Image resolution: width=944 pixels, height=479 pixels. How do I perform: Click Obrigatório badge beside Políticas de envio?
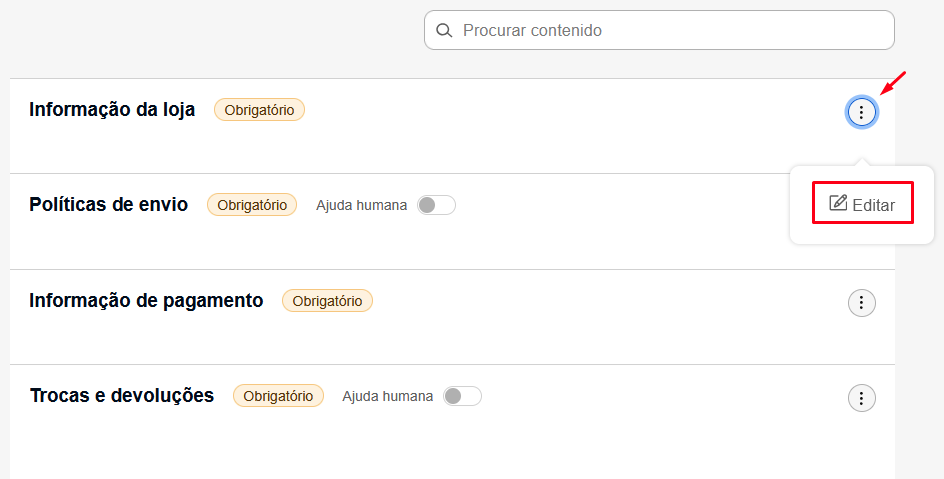click(x=252, y=205)
